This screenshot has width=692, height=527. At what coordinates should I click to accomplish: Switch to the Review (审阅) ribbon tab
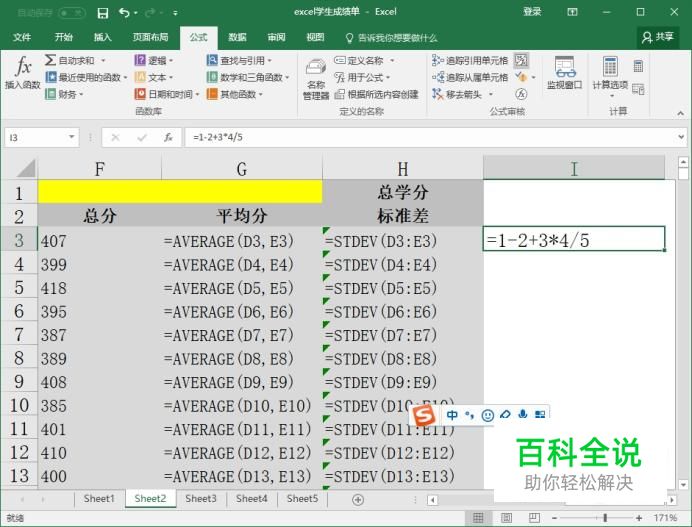(x=276, y=37)
